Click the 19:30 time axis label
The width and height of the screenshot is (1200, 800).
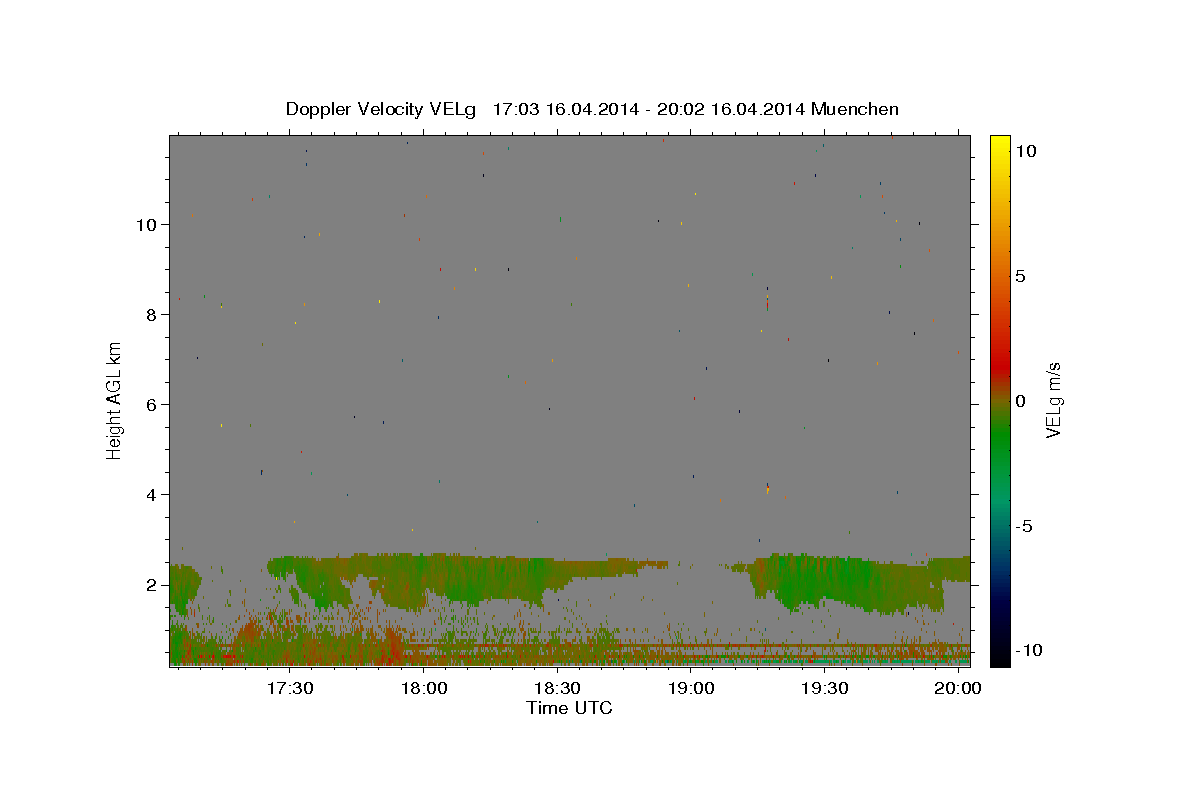pos(825,689)
